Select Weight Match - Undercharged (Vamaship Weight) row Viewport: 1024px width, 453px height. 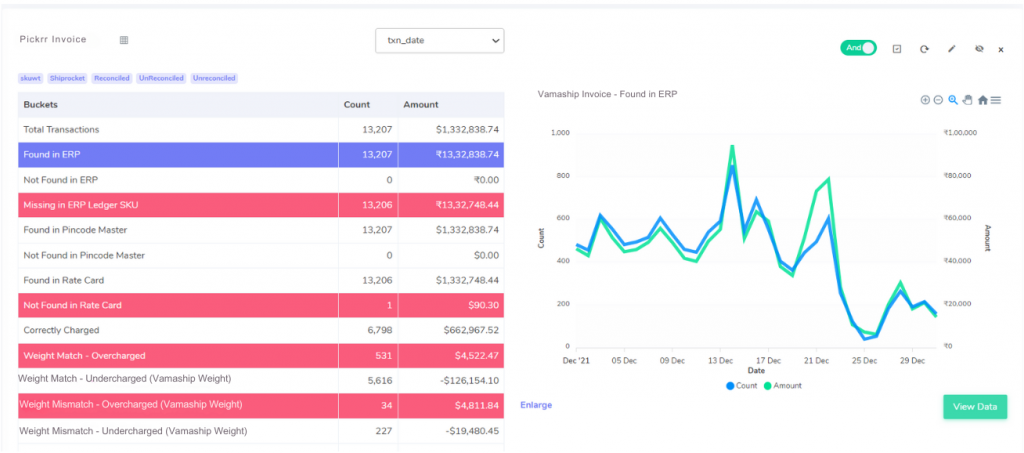tap(261, 381)
